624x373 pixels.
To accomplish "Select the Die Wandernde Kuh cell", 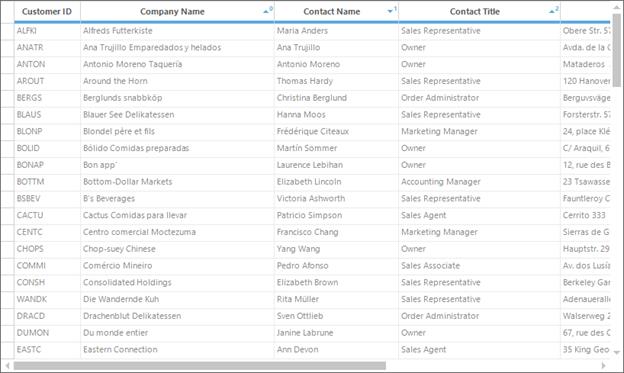I will click(177, 299).
